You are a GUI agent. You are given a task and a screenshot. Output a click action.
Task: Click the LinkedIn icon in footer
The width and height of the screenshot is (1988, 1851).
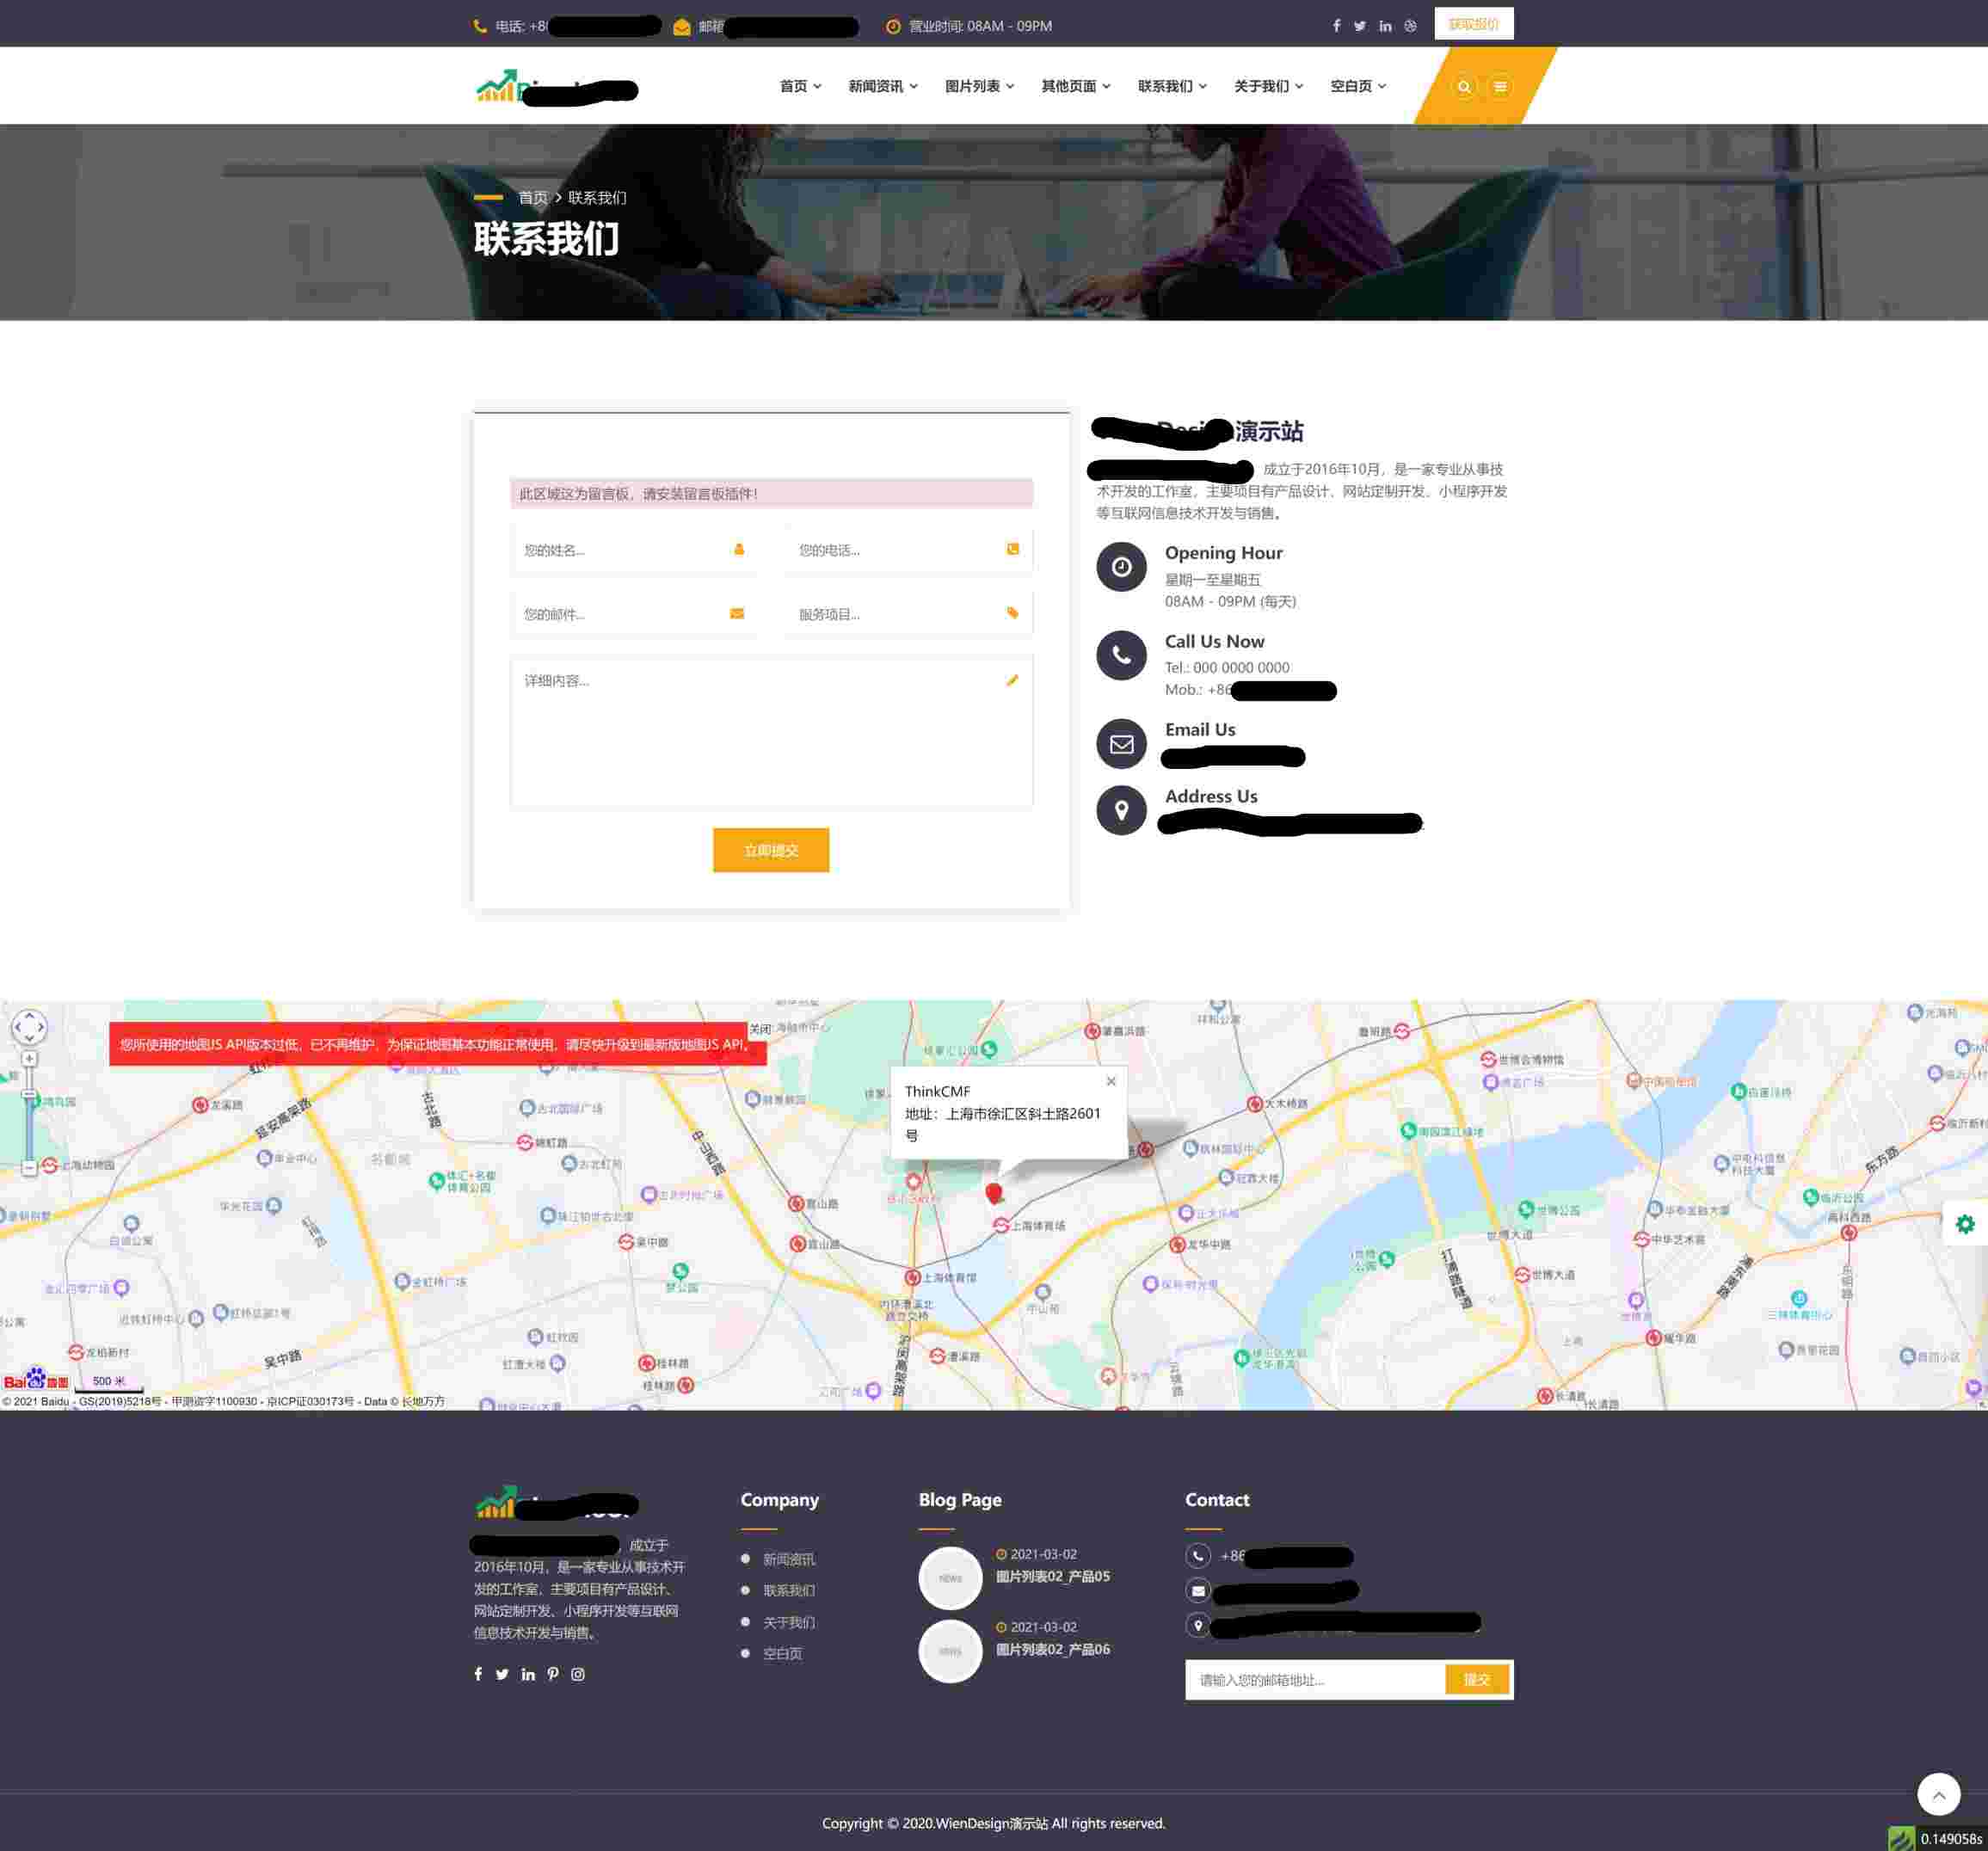(528, 1674)
